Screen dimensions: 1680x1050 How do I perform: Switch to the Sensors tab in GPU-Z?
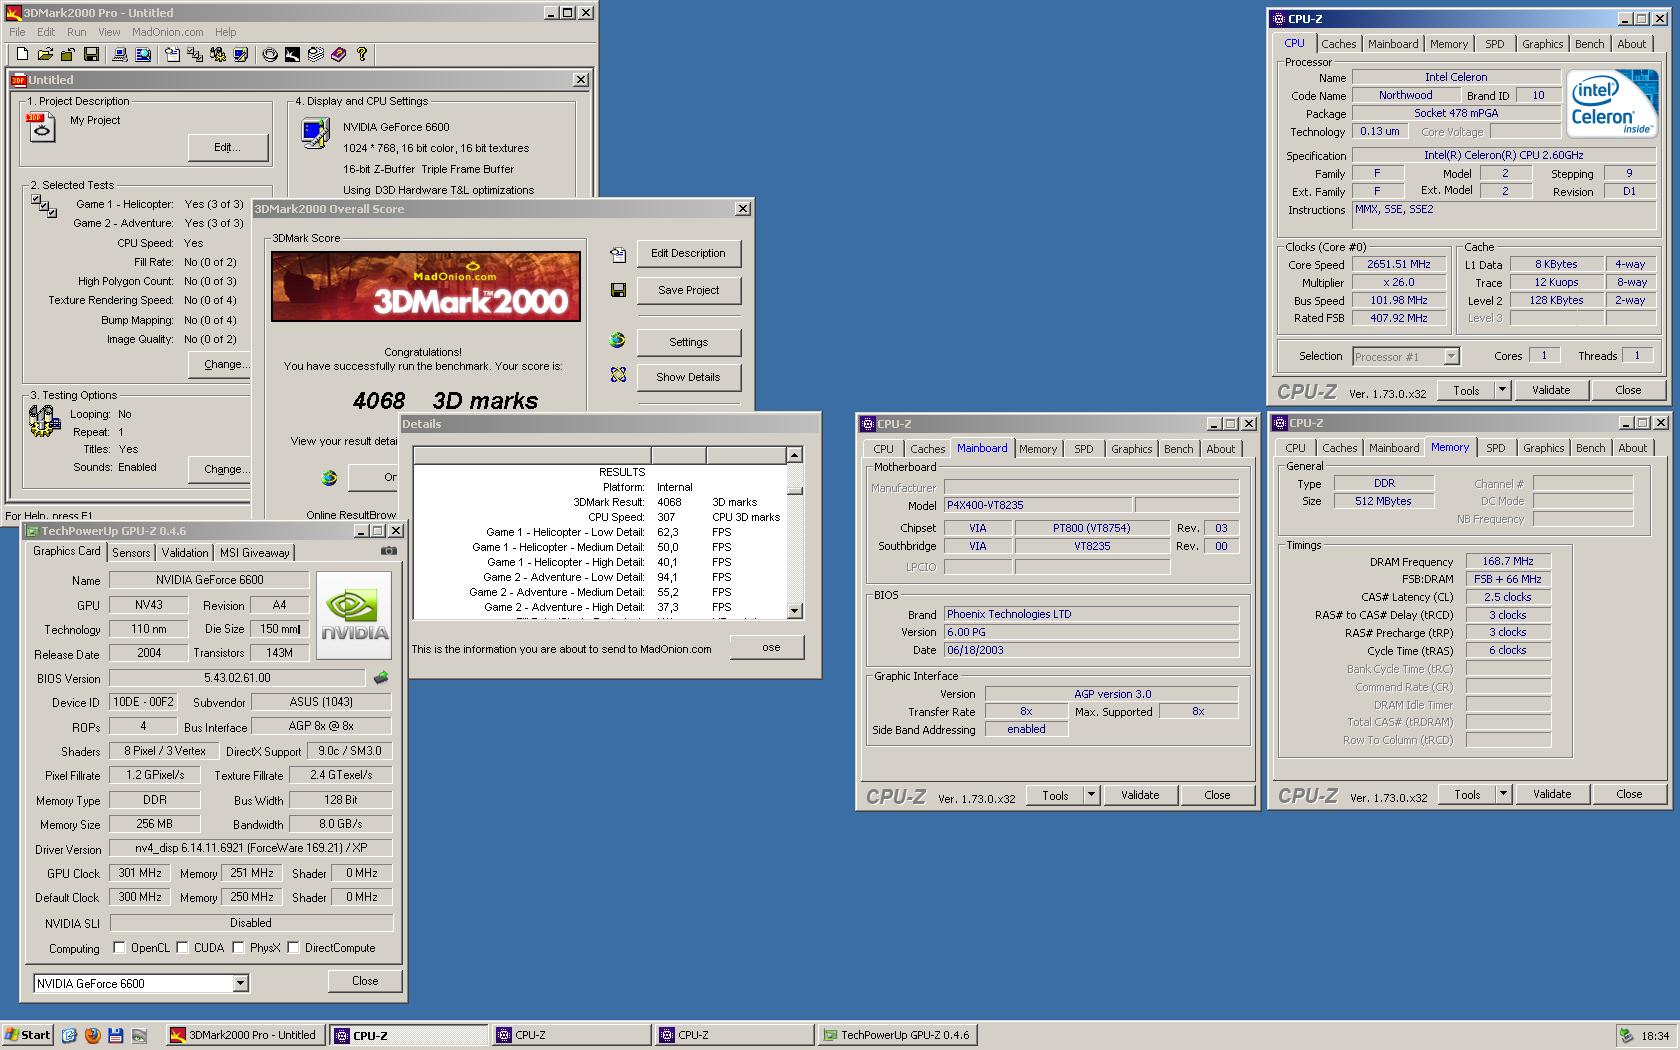tap(131, 552)
